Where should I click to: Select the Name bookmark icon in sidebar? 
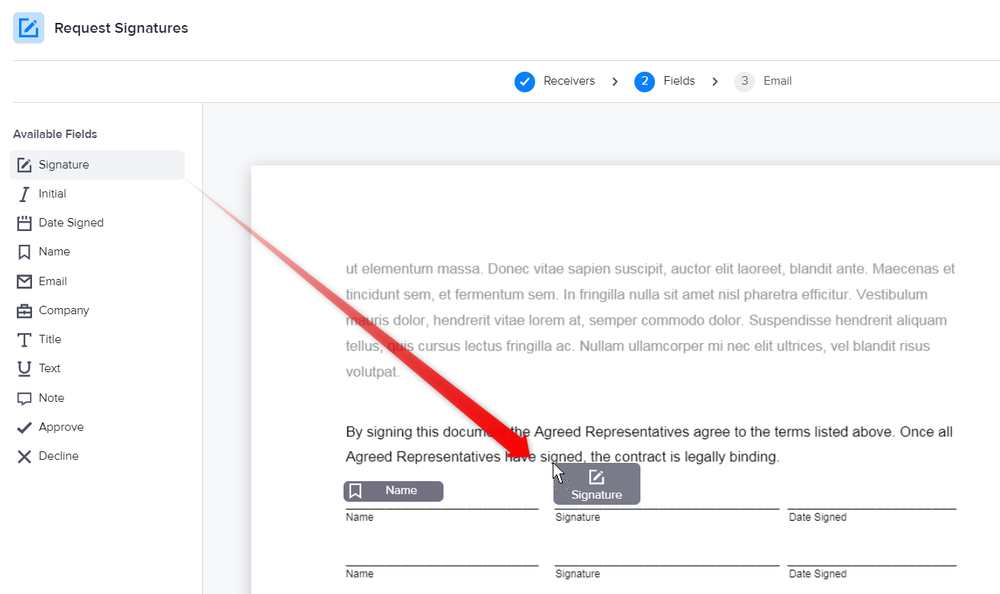click(24, 252)
